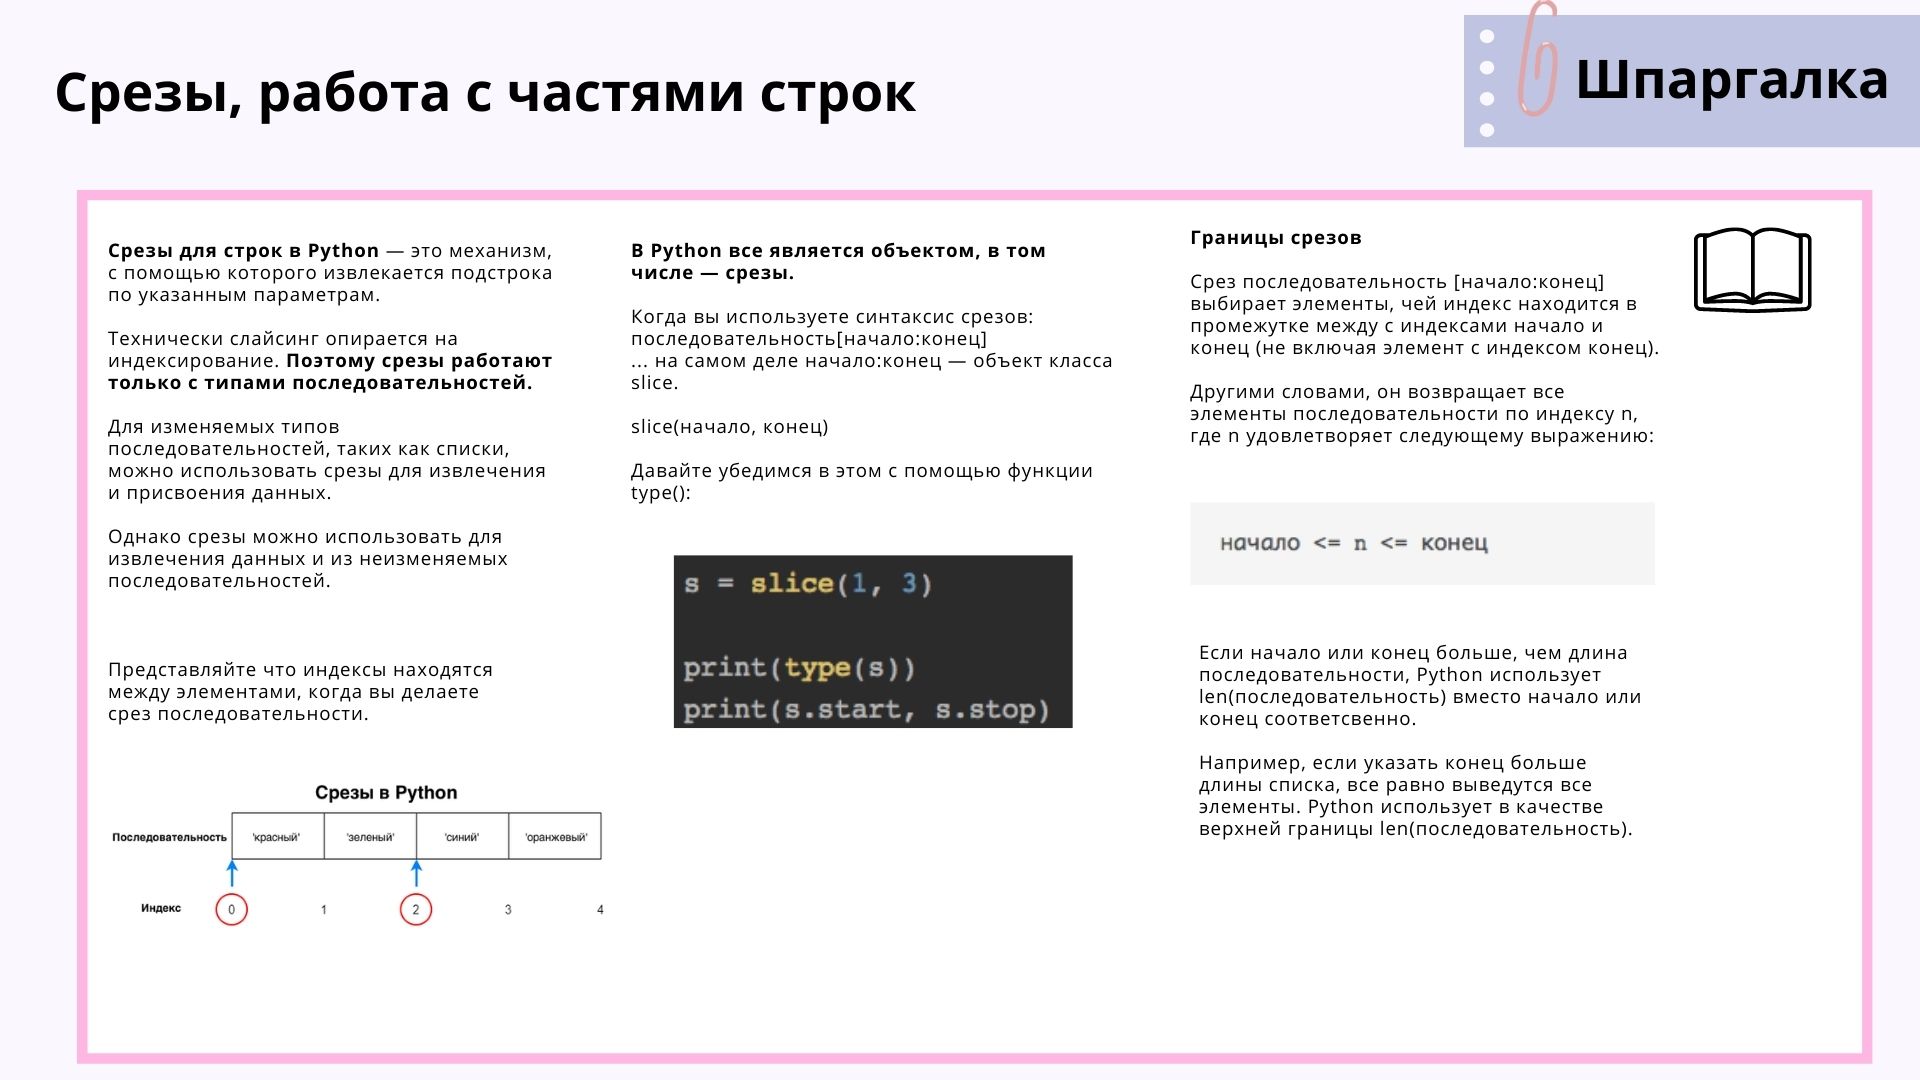Click the red circled index 2
The image size is (1920, 1080).
[416, 909]
